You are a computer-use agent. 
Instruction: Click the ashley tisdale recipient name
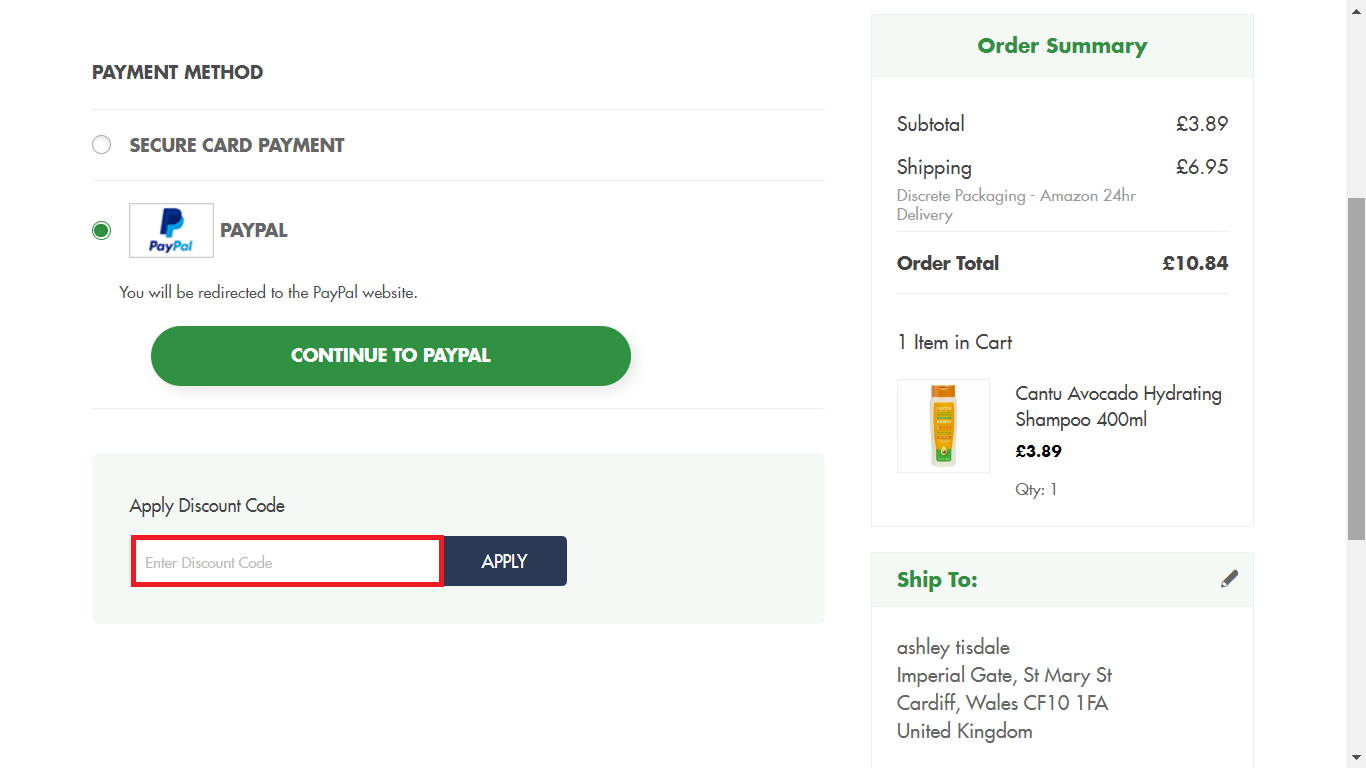click(953, 647)
